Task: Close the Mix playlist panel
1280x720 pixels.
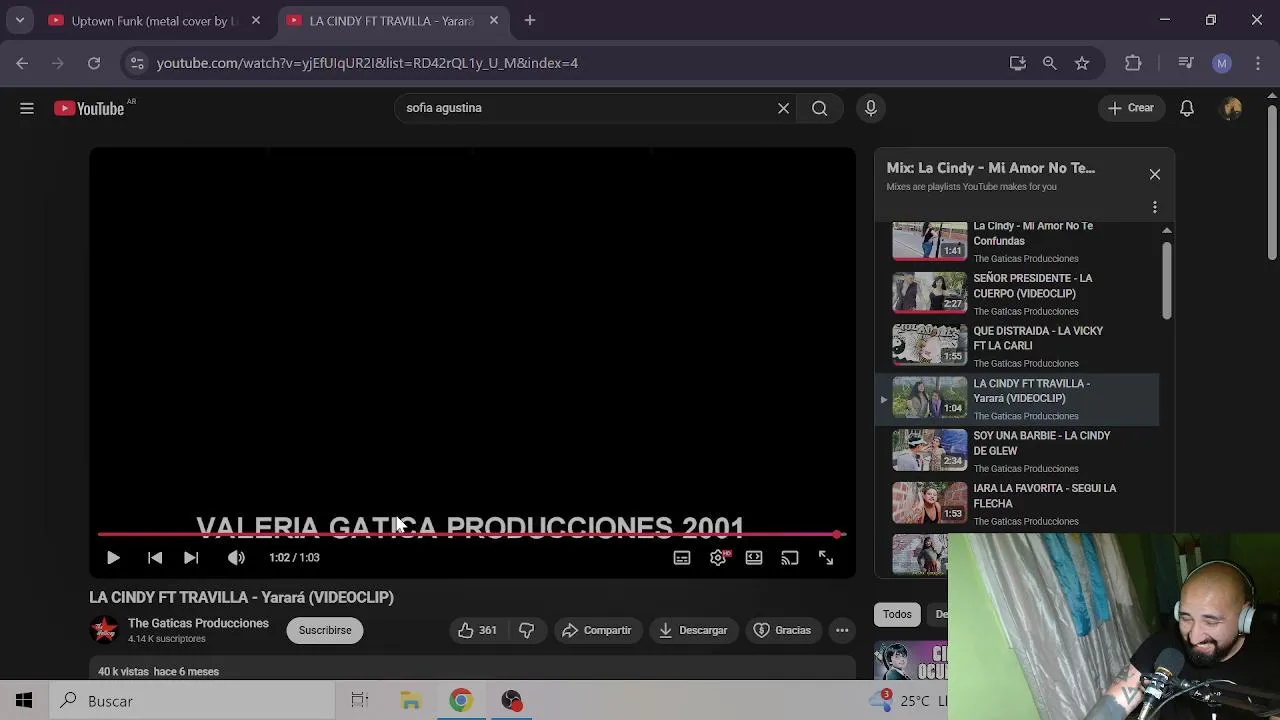Action: point(1155,174)
